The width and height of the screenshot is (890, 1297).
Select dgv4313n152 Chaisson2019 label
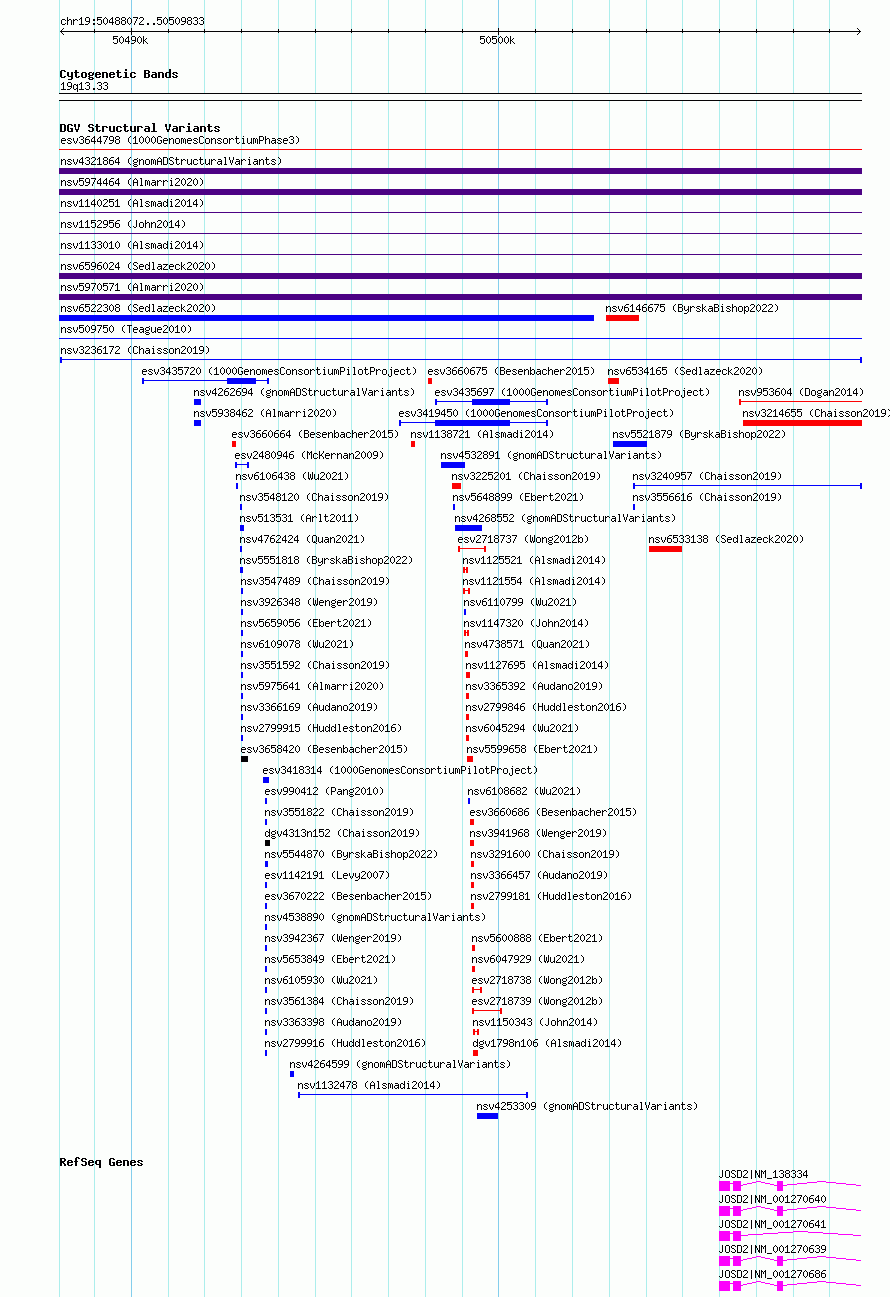coord(342,833)
